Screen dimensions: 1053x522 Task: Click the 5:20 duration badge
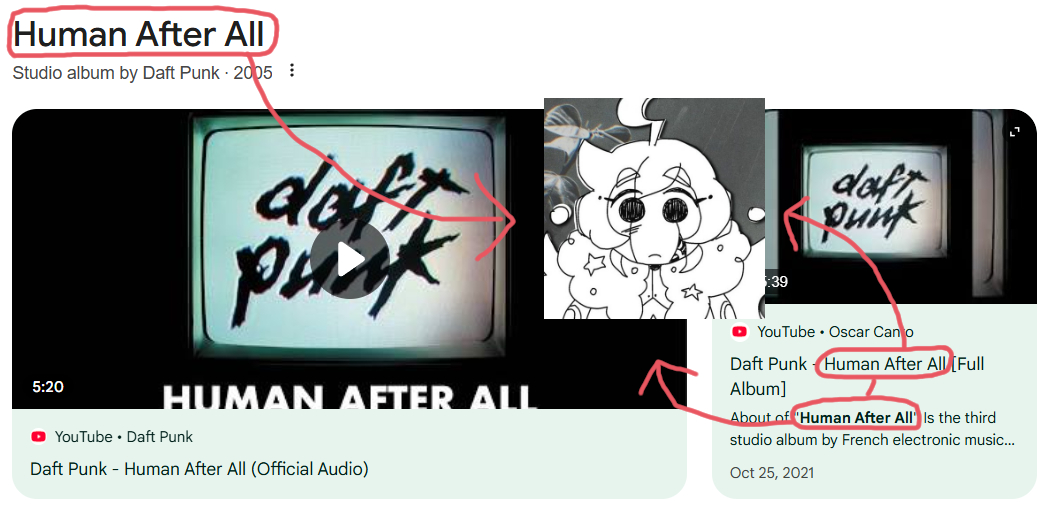pos(48,387)
